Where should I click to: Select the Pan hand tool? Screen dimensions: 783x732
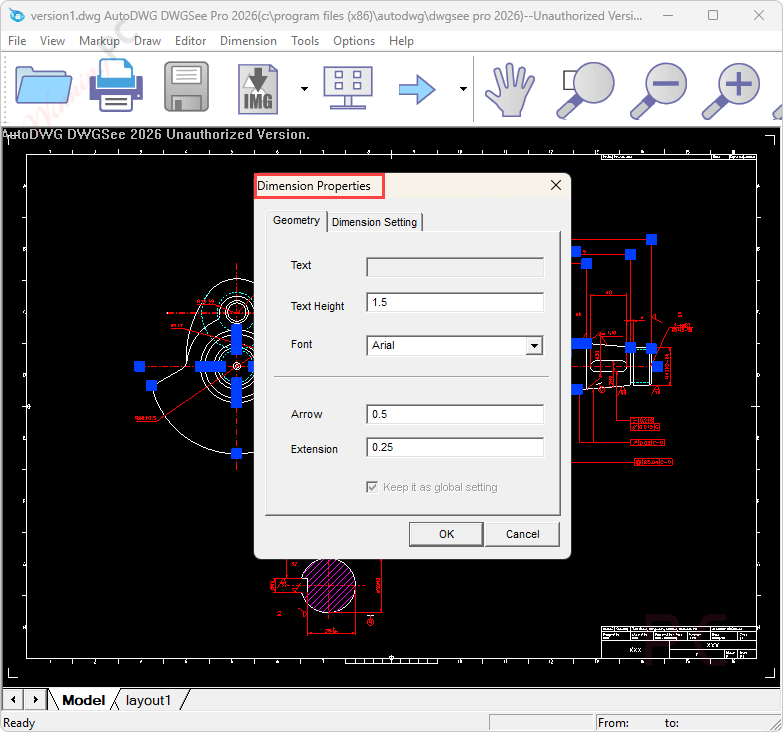[509, 90]
